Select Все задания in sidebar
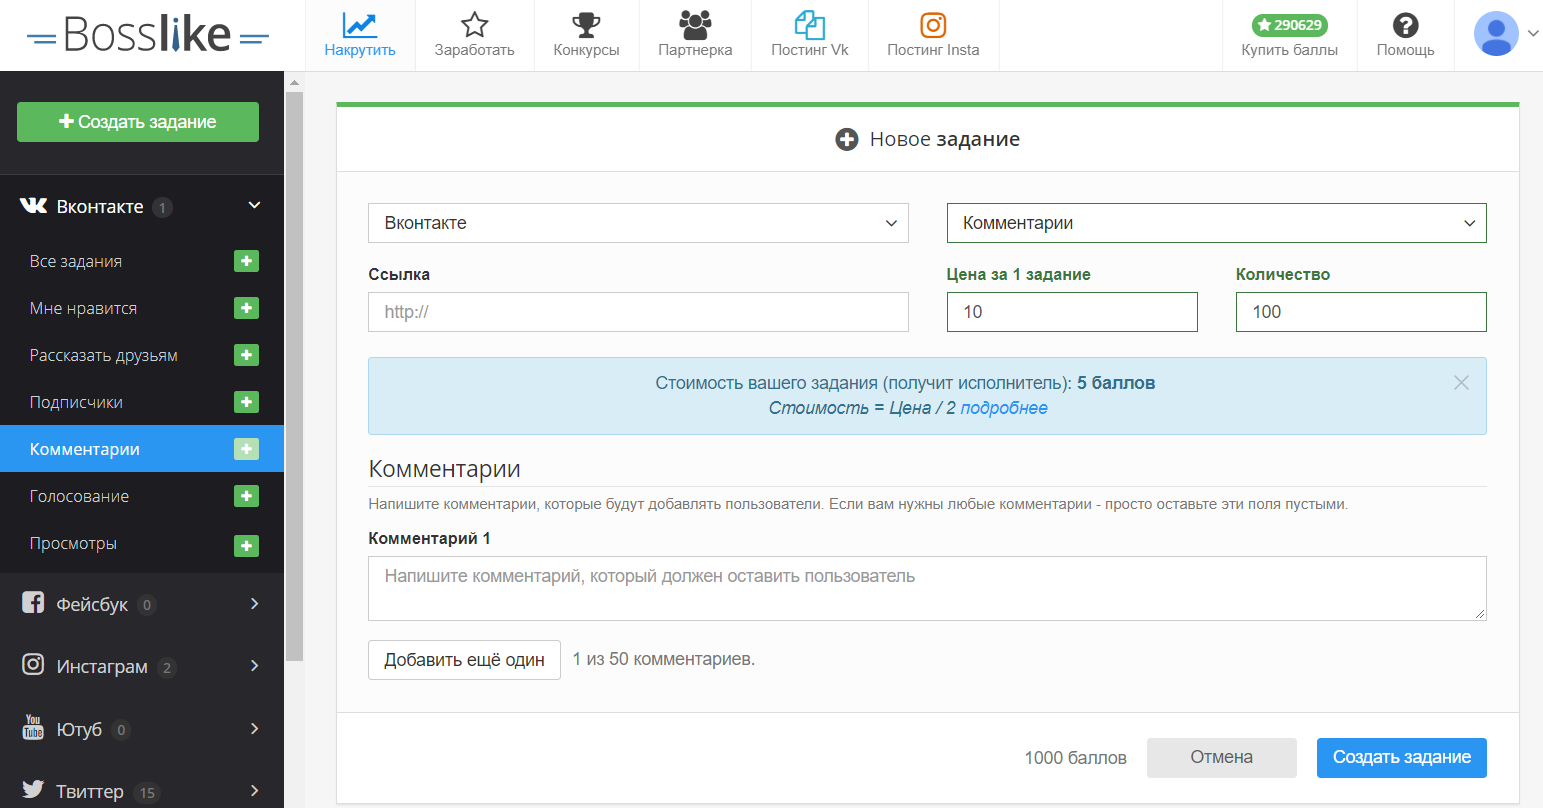 (x=76, y=261)
